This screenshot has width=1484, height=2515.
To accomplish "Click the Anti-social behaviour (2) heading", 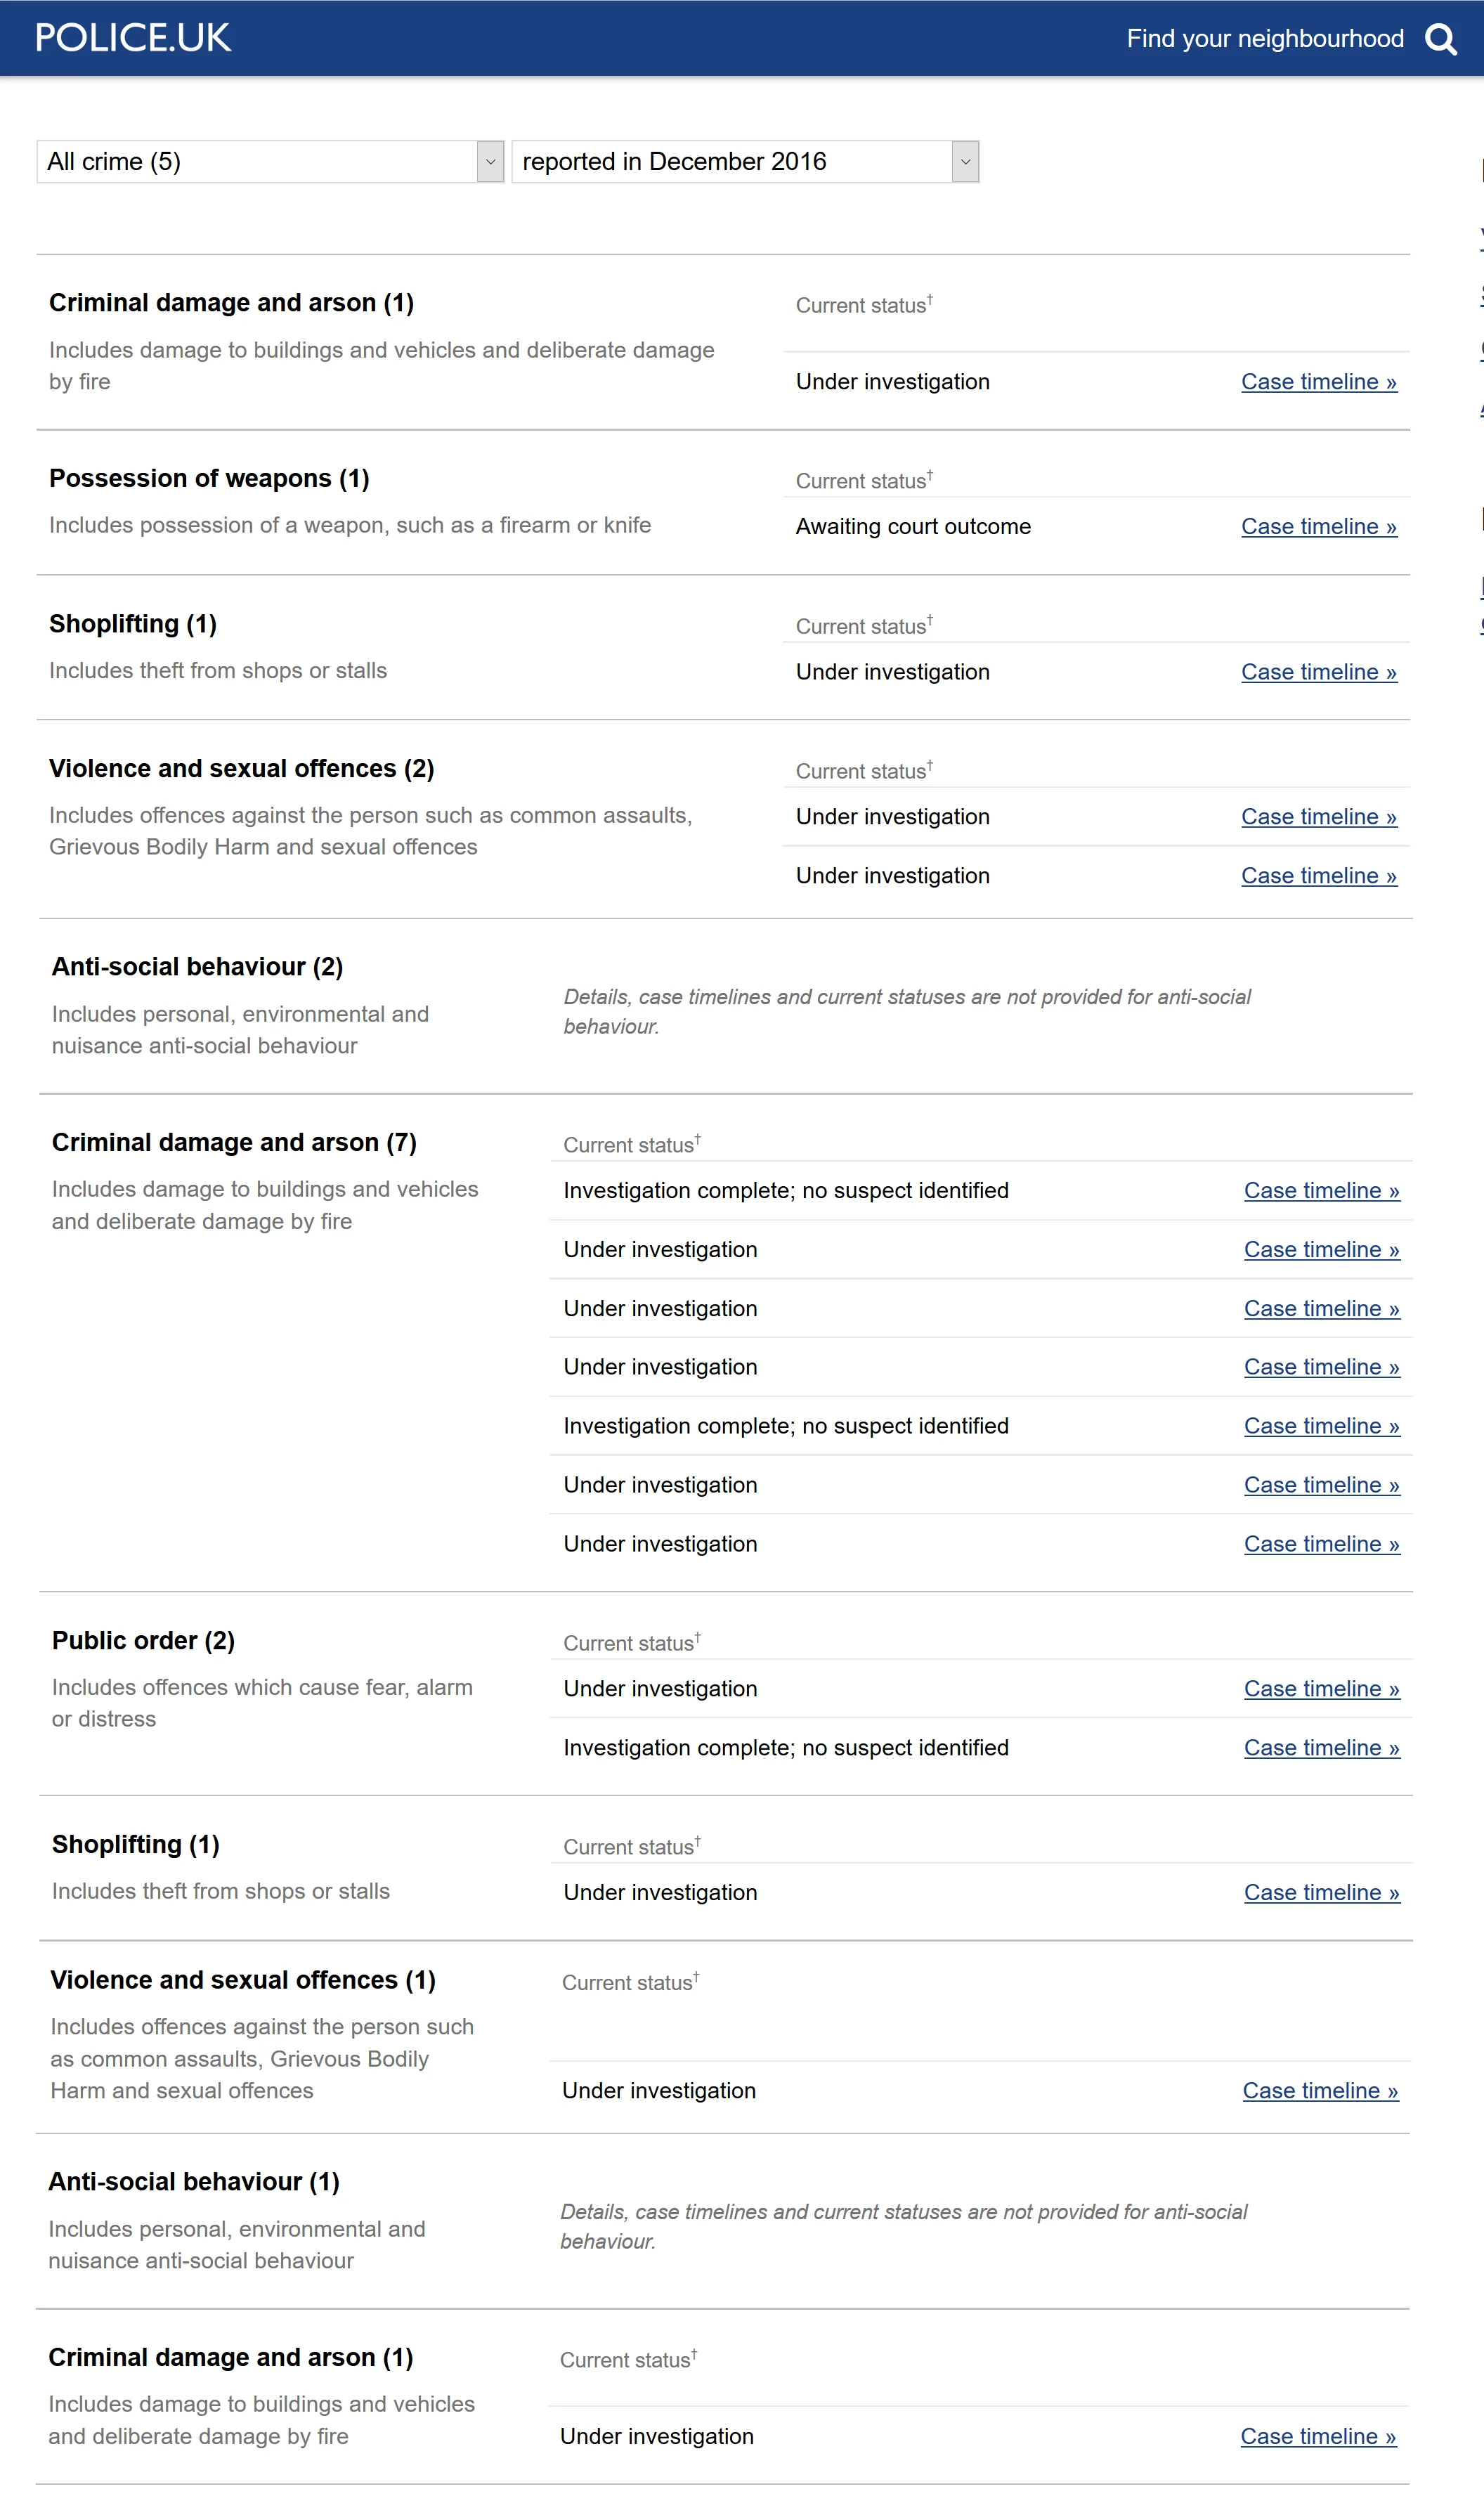I will 197,967.
